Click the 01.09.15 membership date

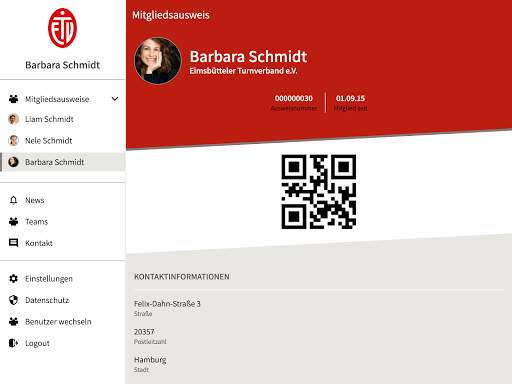pos(350,98)
